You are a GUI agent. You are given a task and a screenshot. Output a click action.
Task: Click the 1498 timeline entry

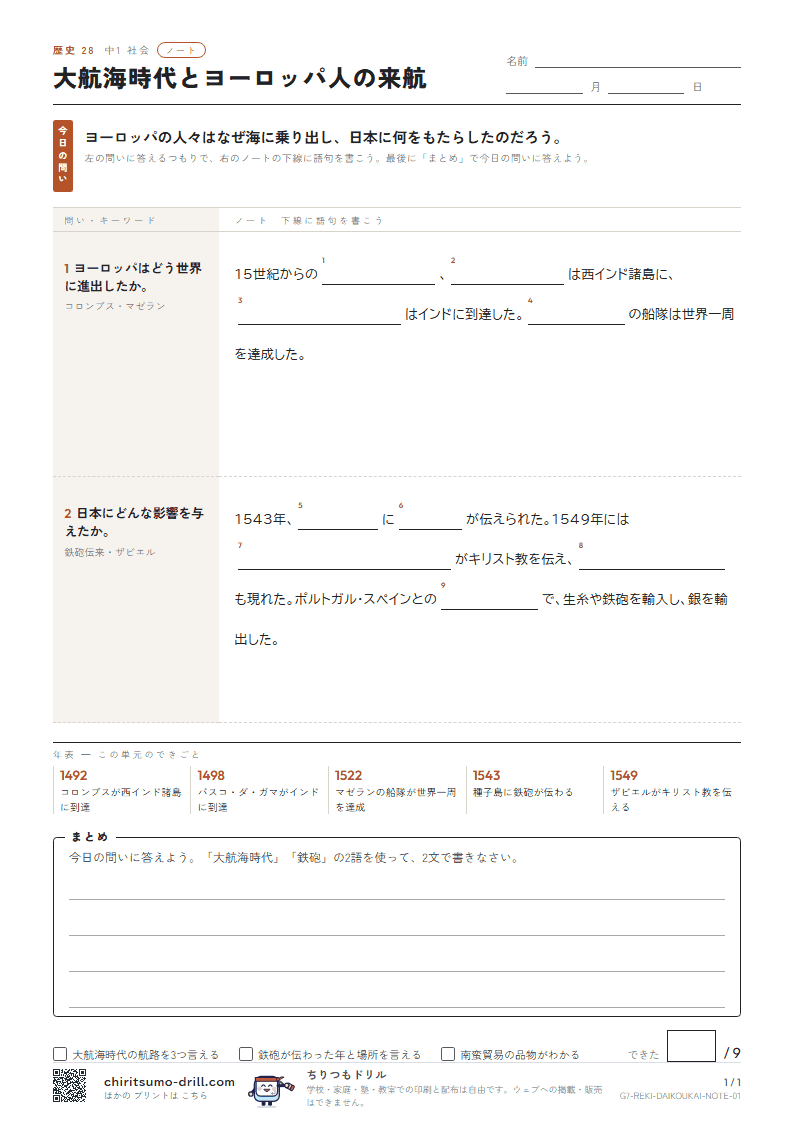[x=258, y=791]
